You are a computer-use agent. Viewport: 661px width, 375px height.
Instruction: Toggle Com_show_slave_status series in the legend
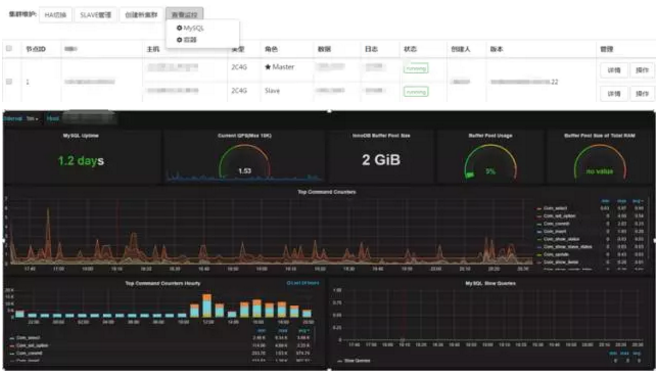point(567,246)
